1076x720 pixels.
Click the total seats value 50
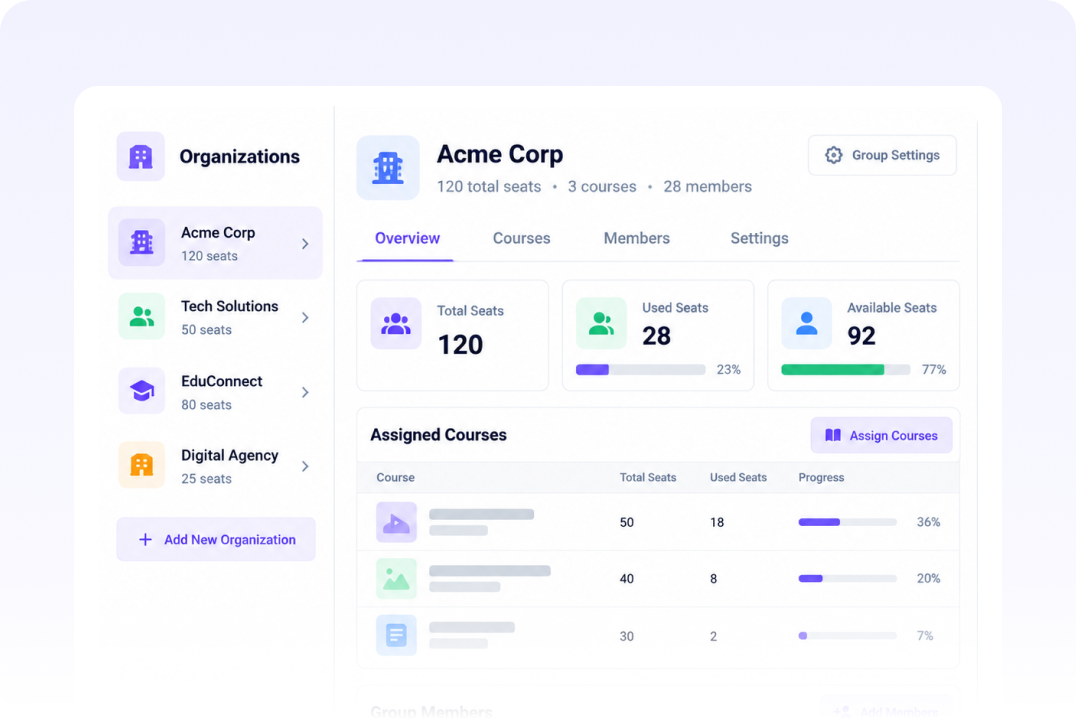[x=627, y=522]
